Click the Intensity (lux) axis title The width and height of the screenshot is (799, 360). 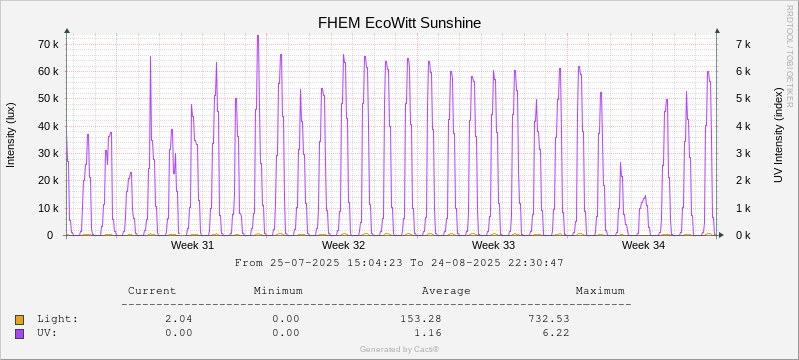(11, 135)
